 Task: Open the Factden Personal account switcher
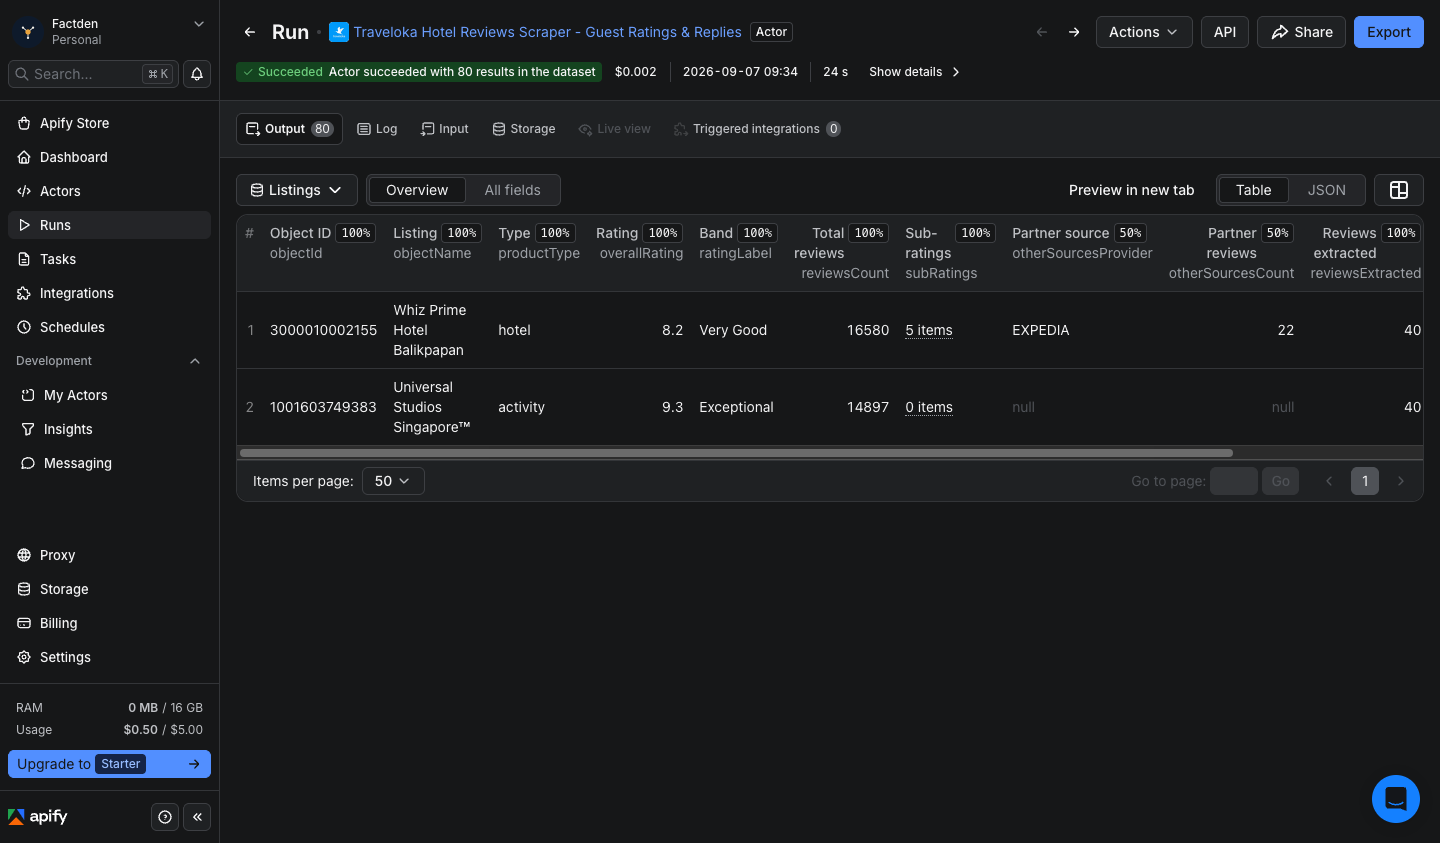point(110,32)
